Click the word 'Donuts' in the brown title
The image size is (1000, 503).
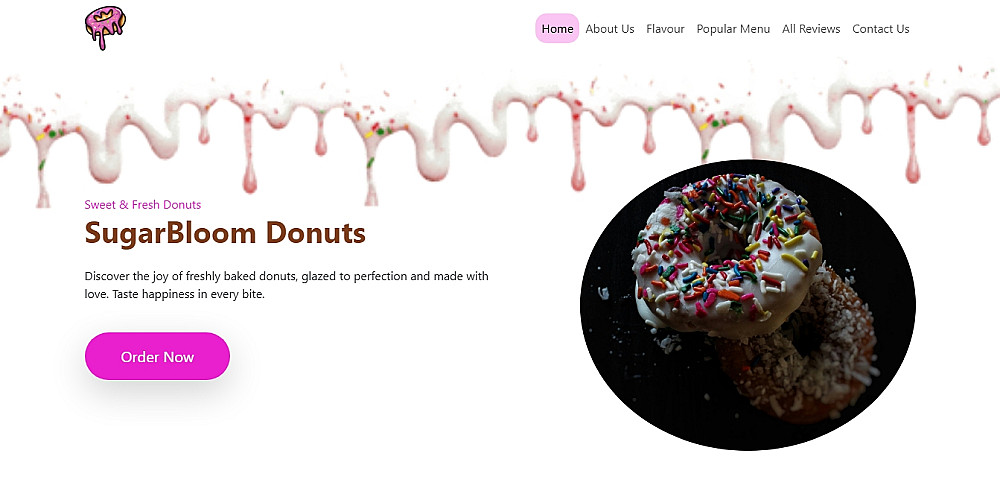(316, 233)
